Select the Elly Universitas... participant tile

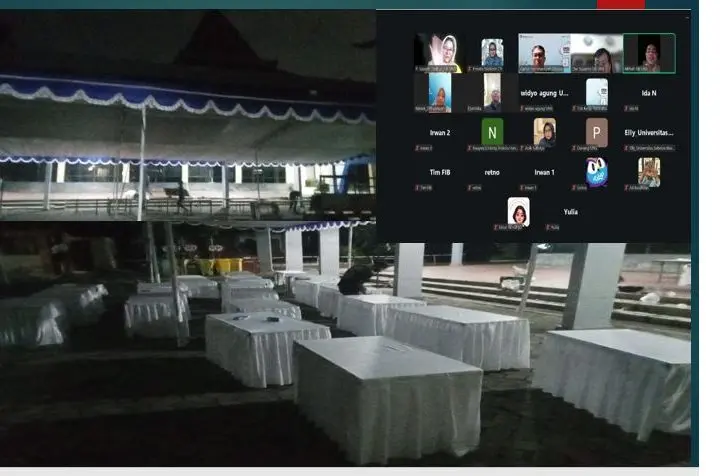pos(649,133)
